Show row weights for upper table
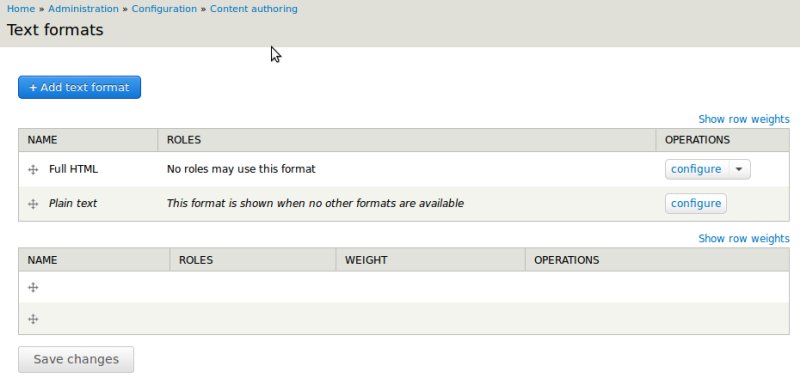Image resolution: width=800 pixels, height=378 pixels. coord(744,119)
